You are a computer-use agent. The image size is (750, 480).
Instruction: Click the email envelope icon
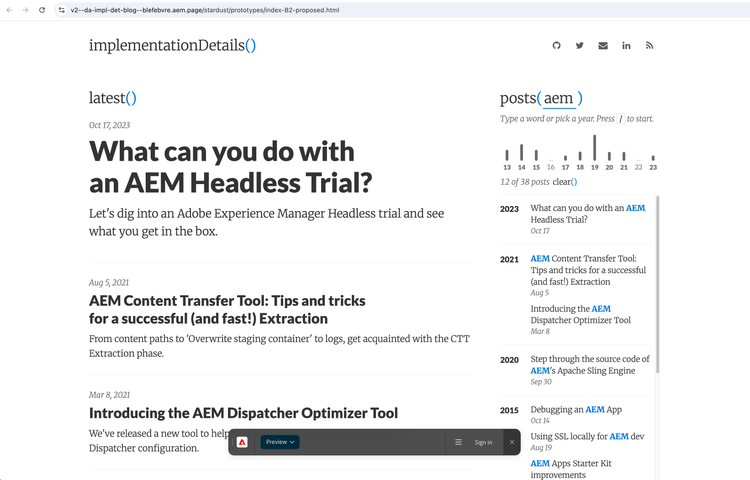(603, 45)
